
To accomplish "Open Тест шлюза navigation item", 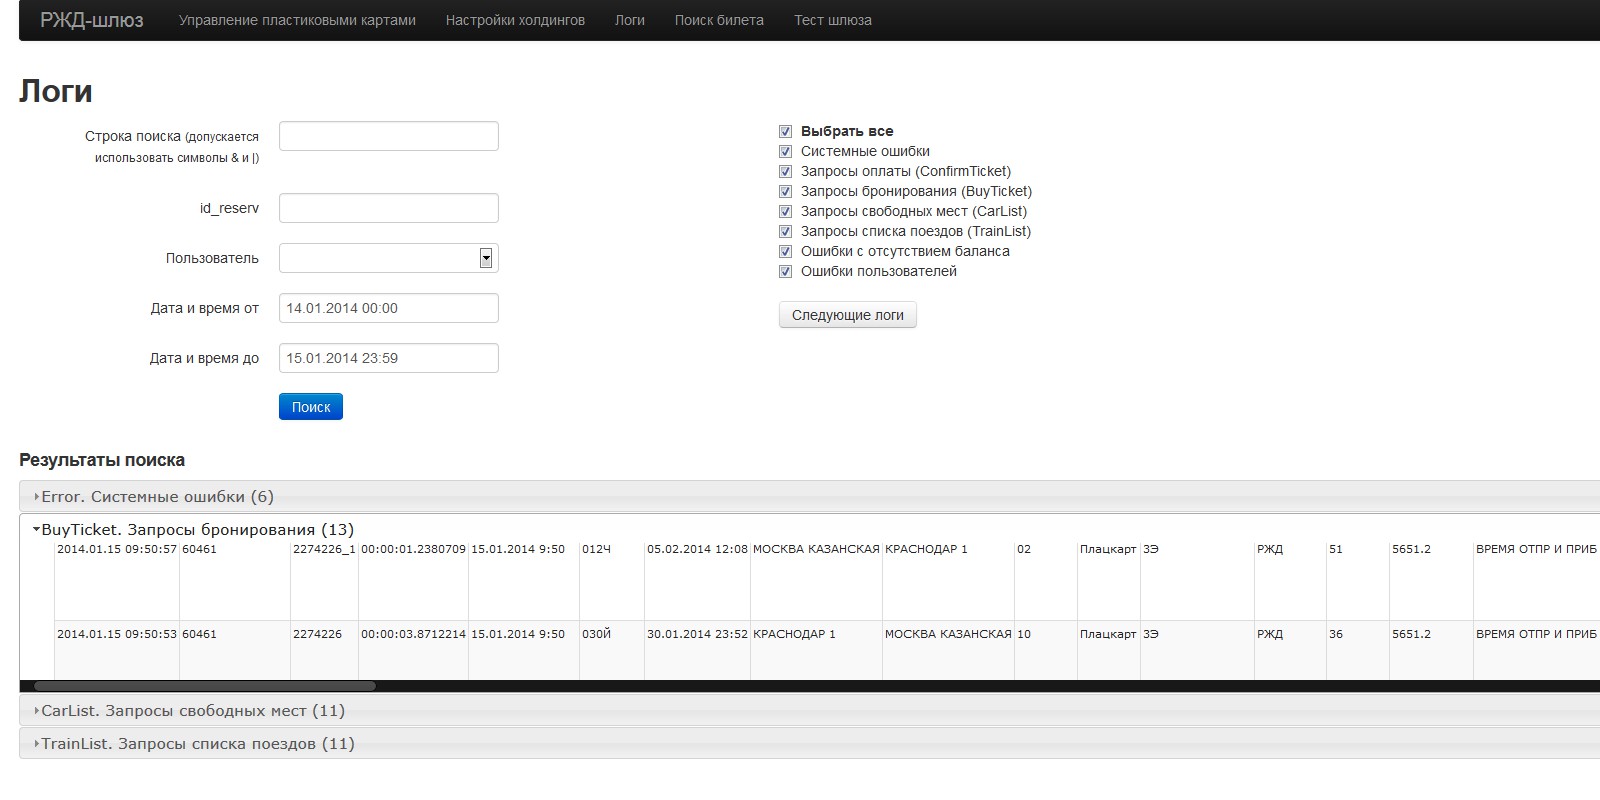I will (833, 20).
